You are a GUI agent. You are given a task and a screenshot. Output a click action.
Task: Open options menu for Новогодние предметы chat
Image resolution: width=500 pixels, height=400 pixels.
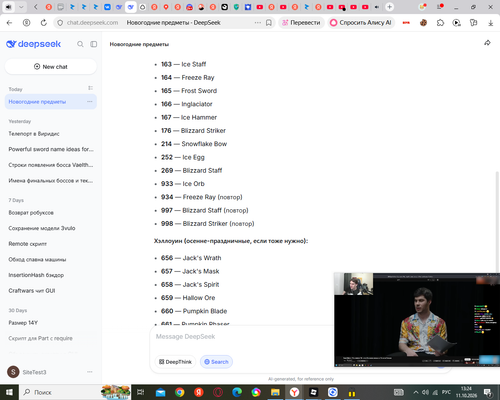pos(90,102)
